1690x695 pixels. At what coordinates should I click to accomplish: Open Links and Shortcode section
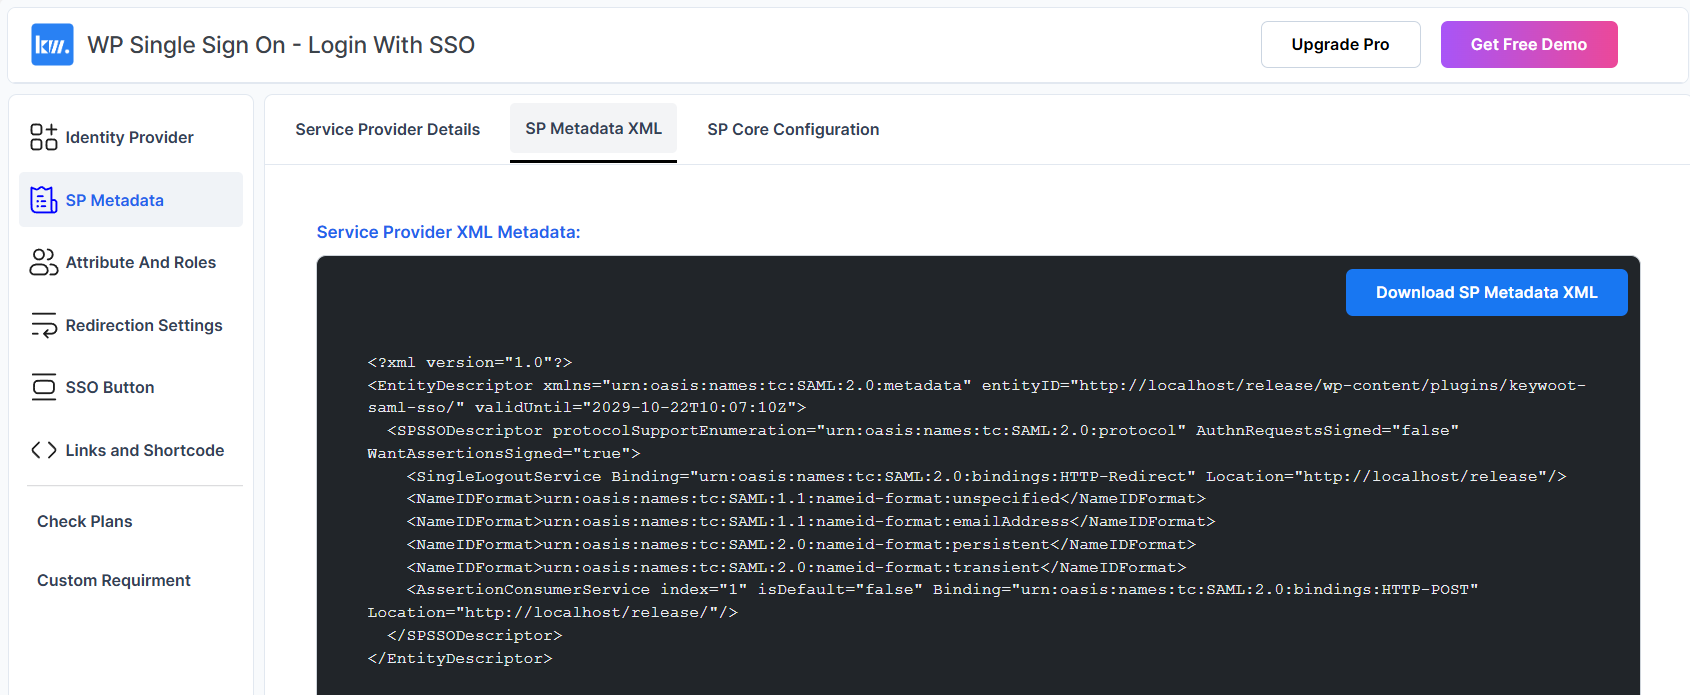(x=131, y=450)
